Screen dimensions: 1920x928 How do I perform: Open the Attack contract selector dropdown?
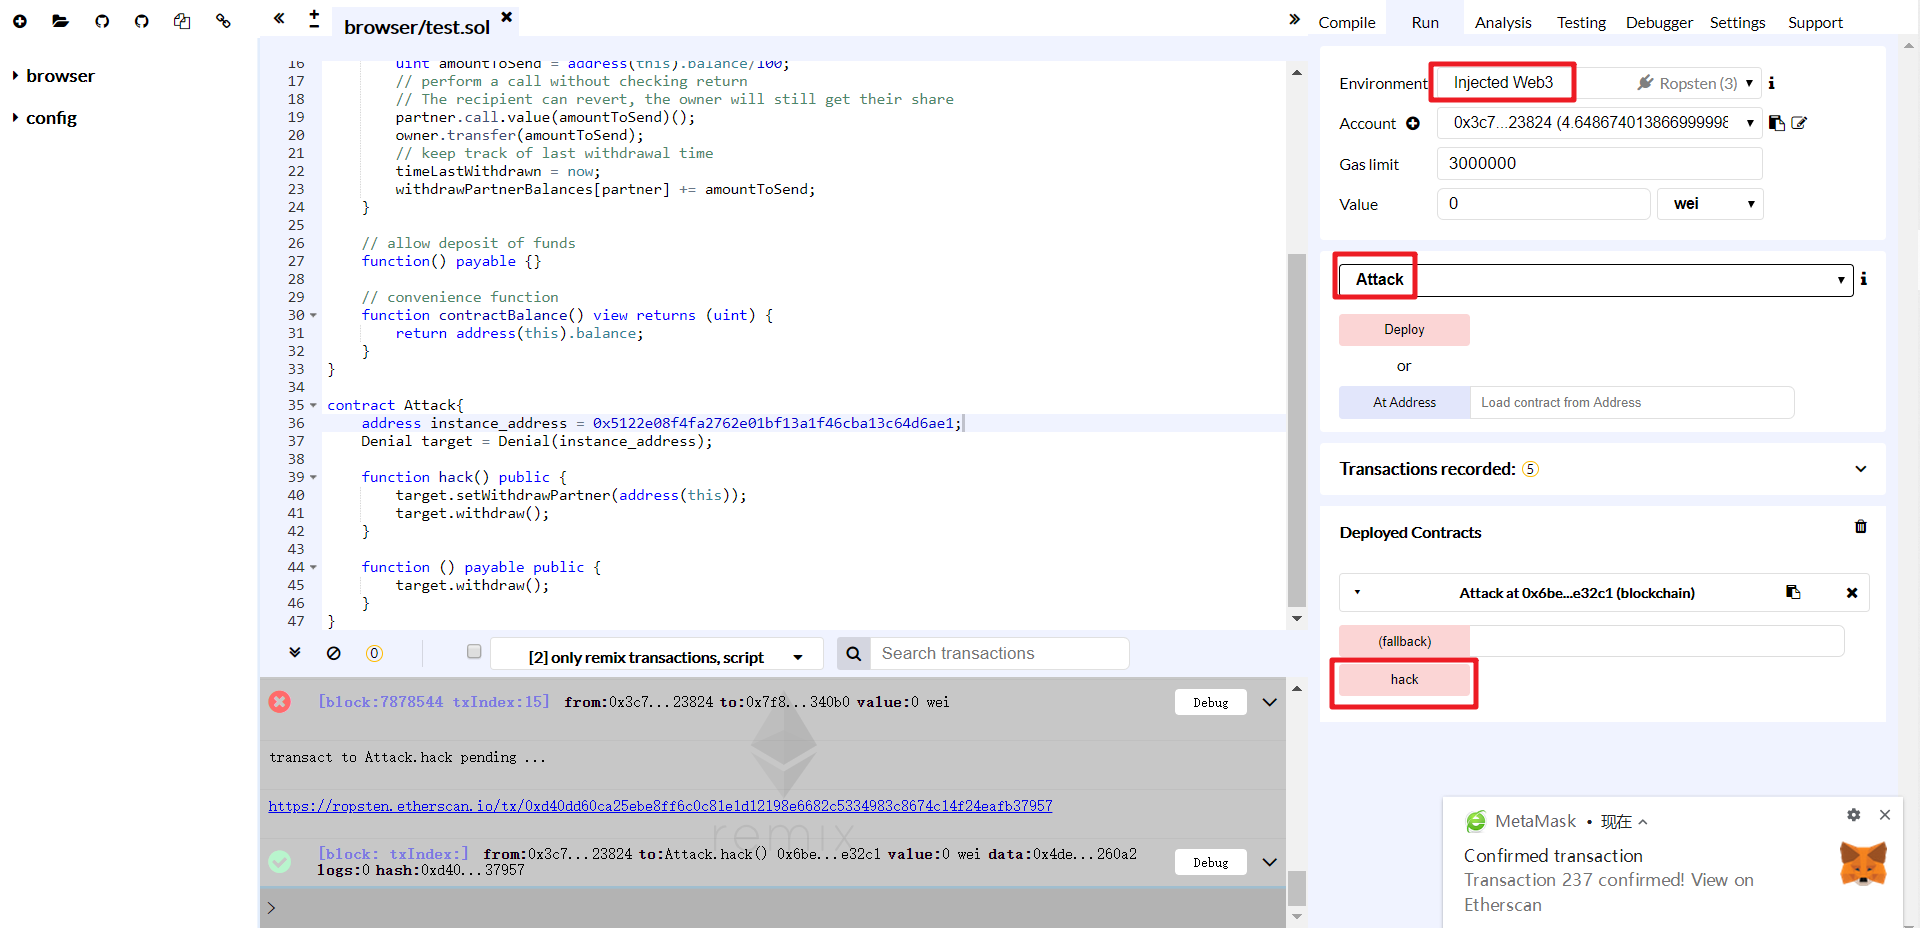click(1597, 279)
